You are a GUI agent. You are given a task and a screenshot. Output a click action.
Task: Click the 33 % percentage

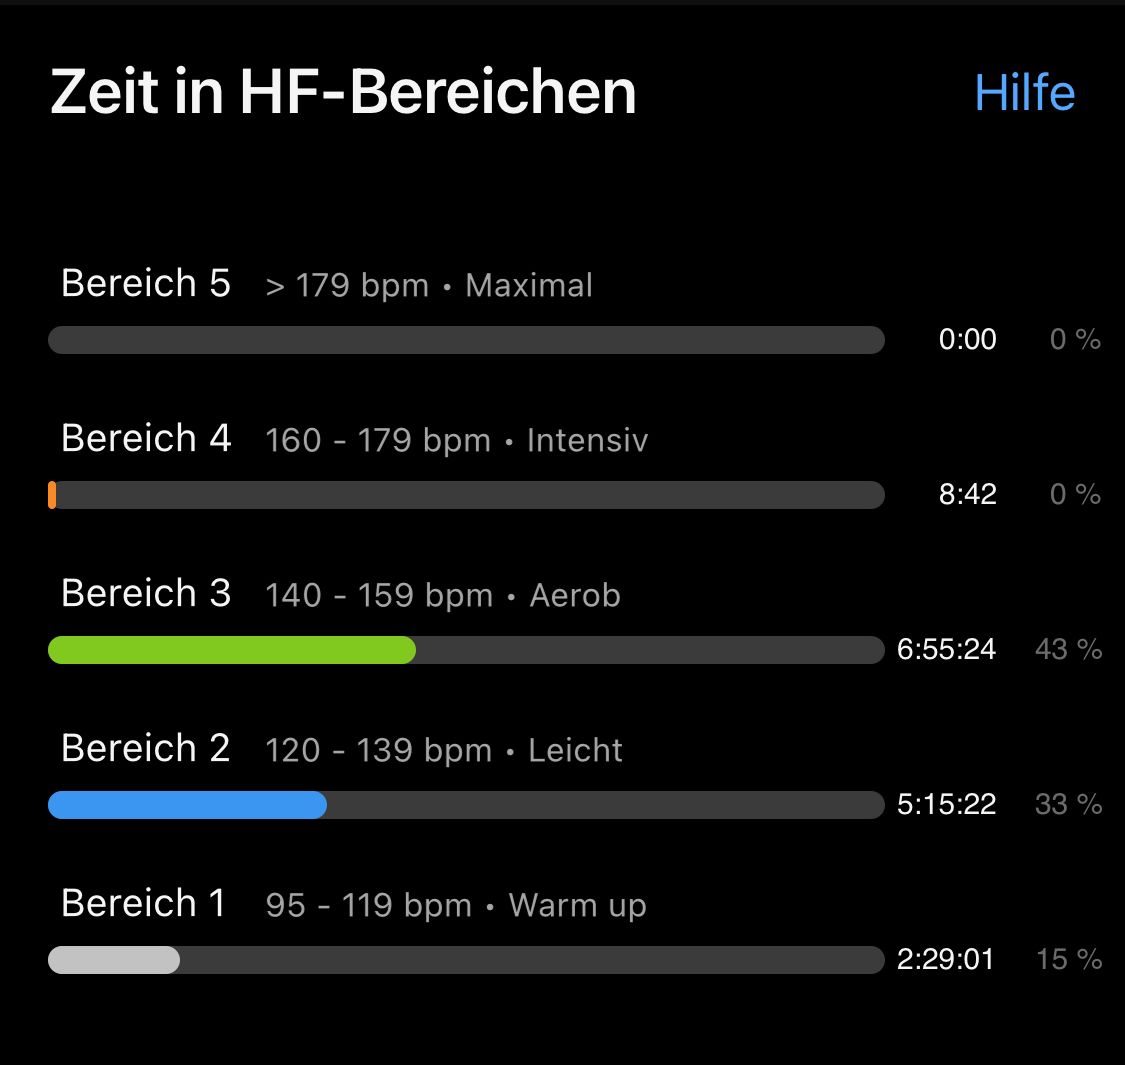(1068, 804)
